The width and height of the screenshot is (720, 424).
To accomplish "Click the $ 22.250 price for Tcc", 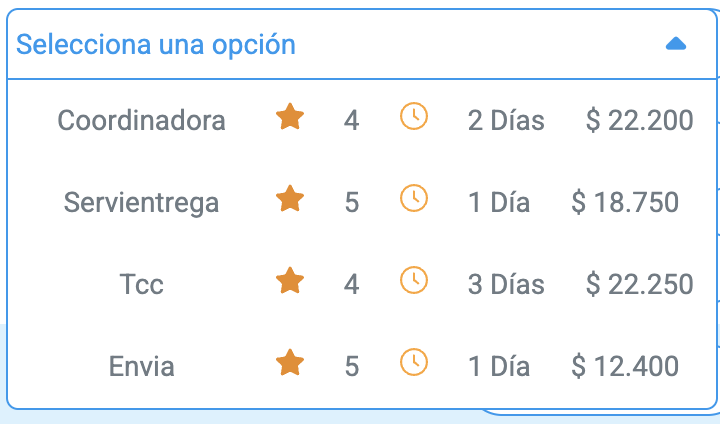I will point(639,284).
